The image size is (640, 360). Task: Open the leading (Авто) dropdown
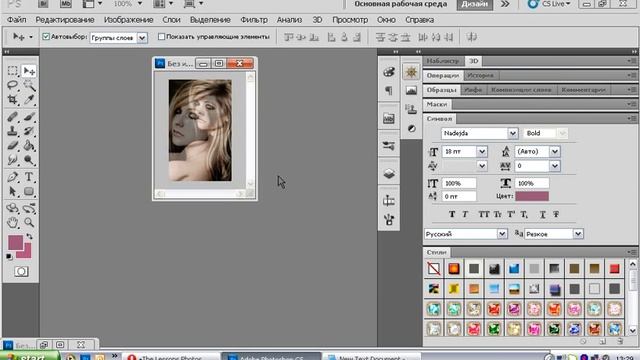555,152
